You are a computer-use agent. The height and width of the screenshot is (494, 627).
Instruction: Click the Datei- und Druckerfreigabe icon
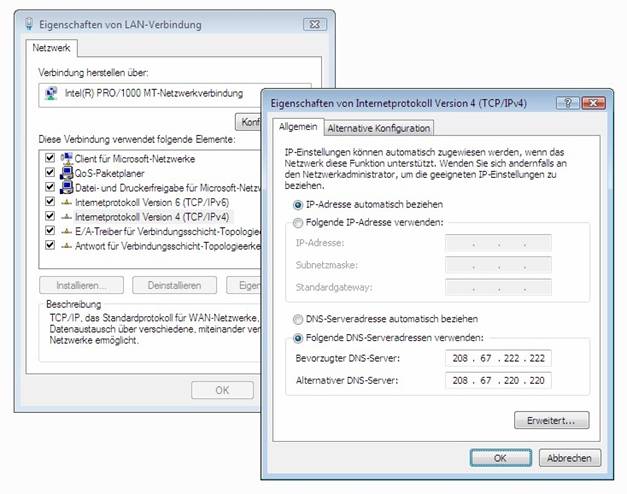pyautogui.click(x=67, y=187)
